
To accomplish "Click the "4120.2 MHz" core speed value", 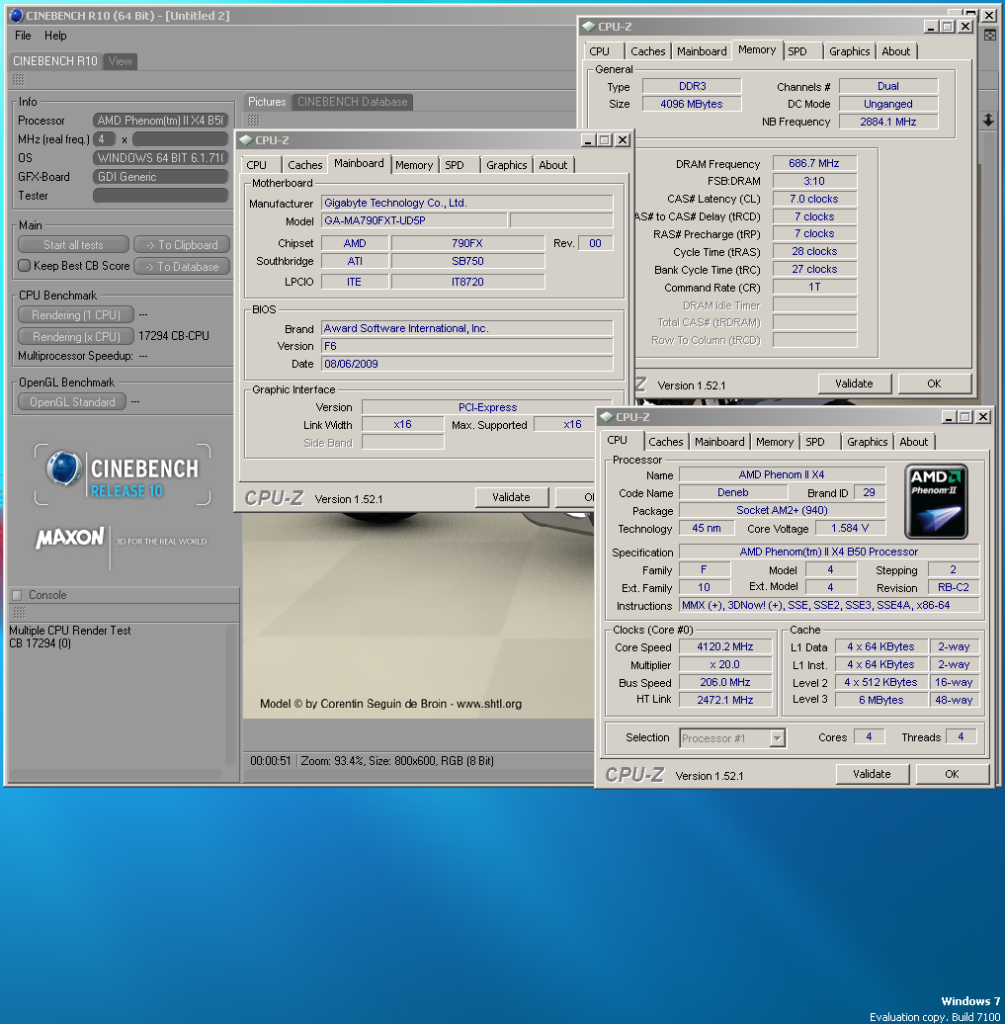I will tap(725, 647).
